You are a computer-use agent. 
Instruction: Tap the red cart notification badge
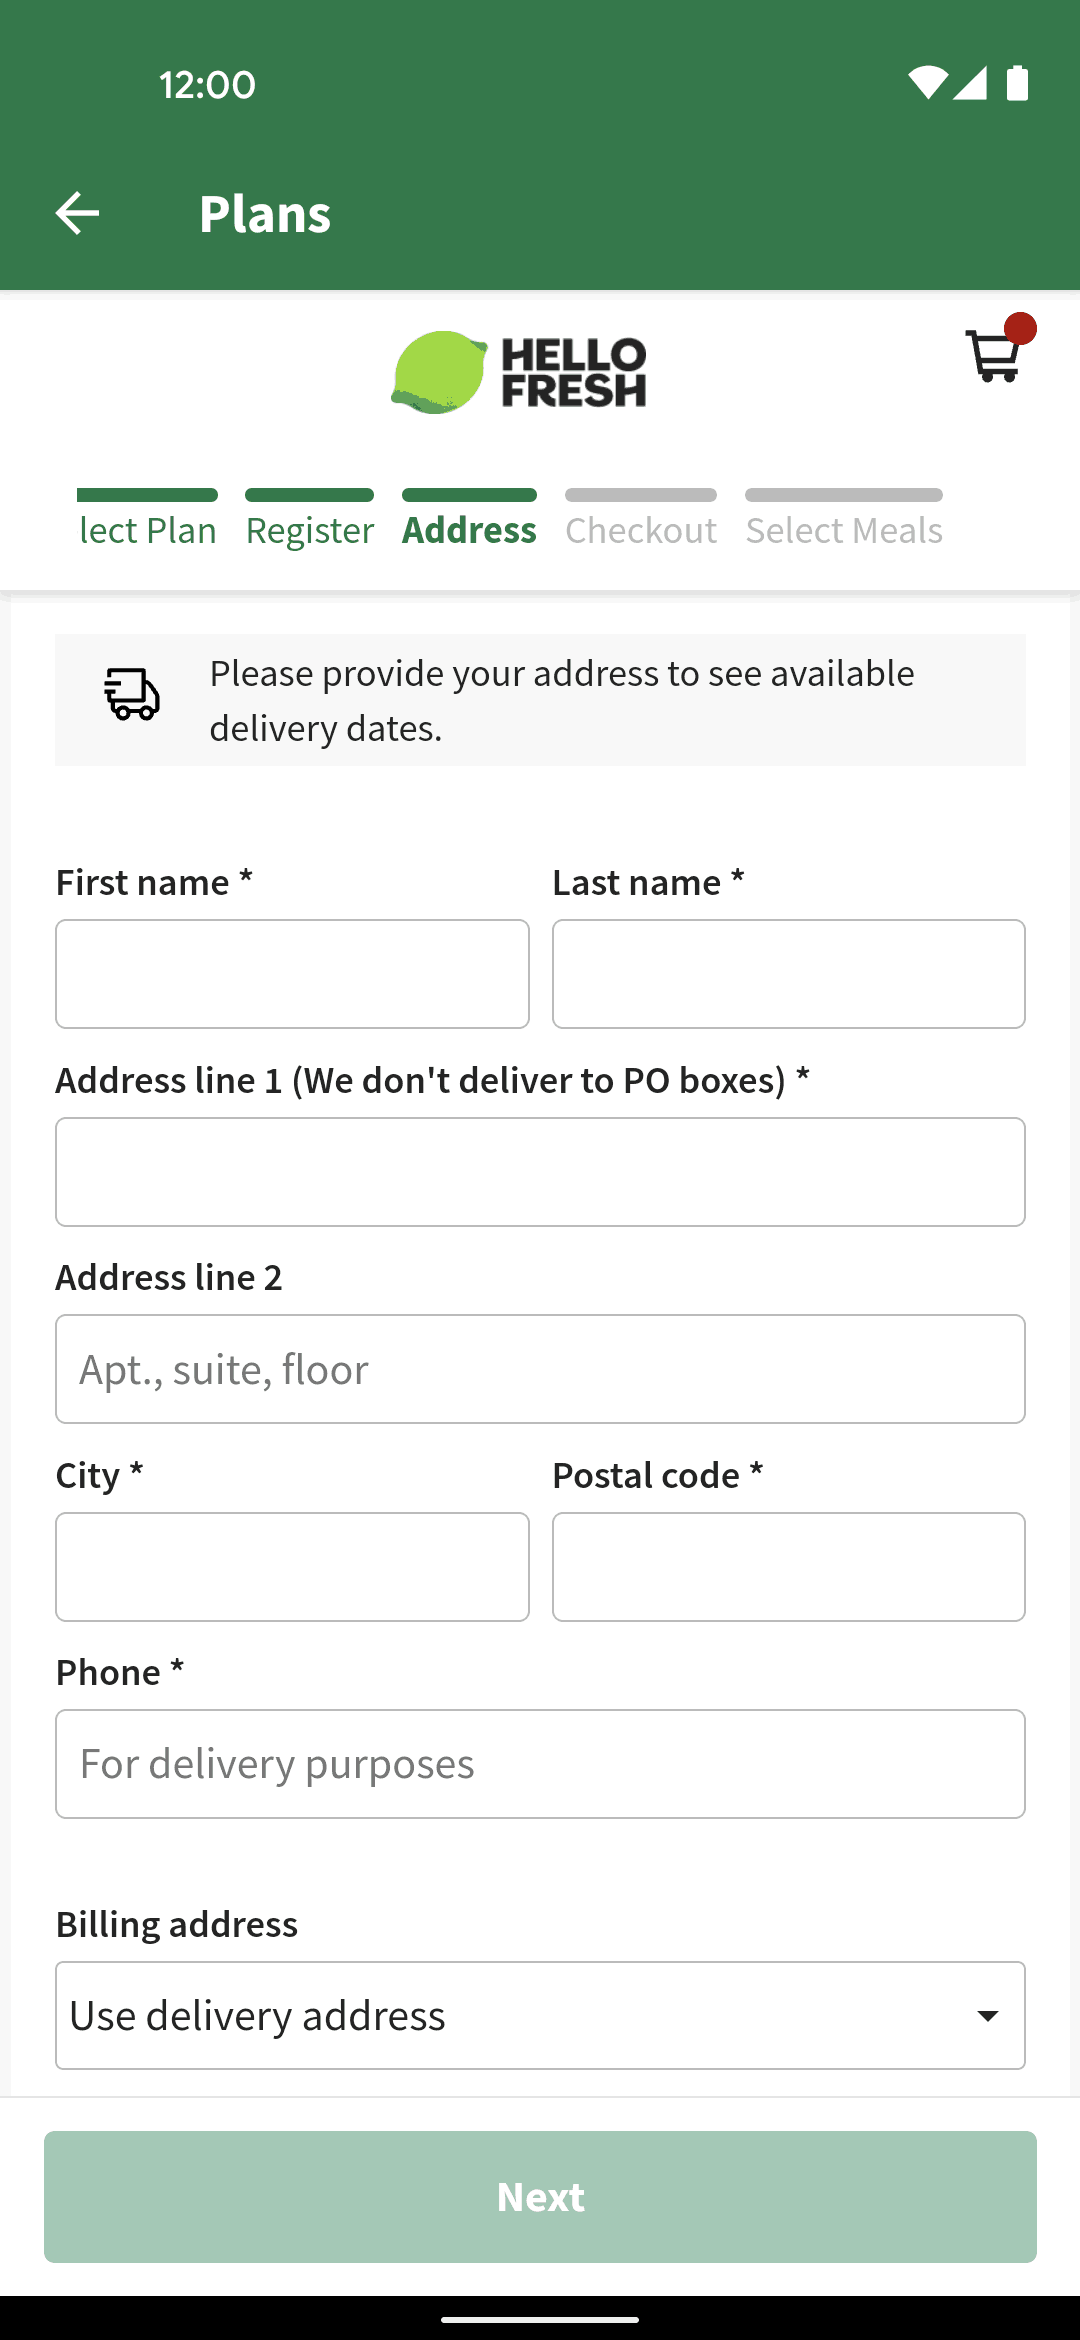pyautogui.click(x=1020, y=329)
